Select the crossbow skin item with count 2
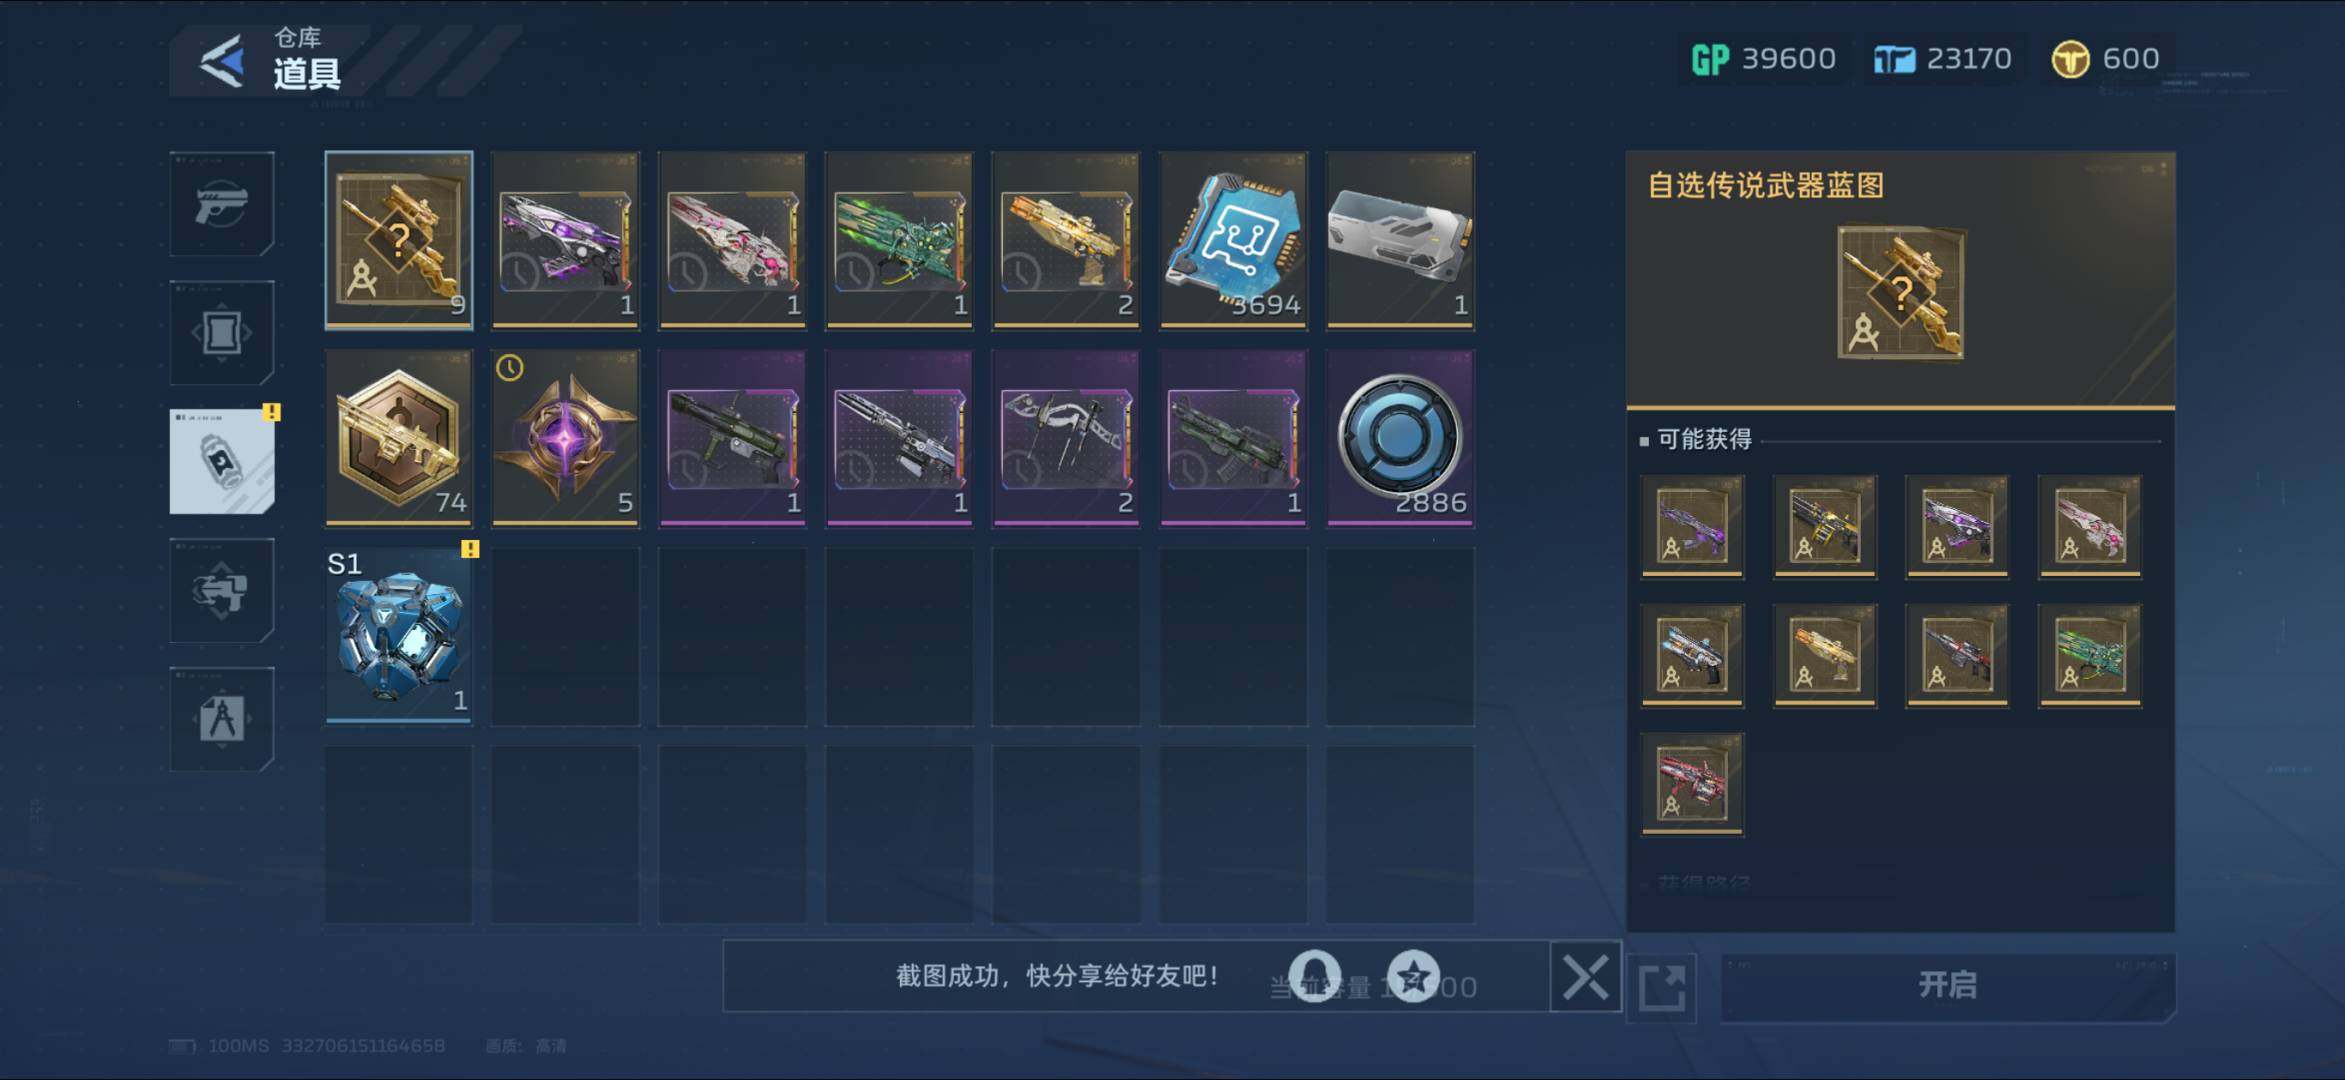 coord(1066,438)
